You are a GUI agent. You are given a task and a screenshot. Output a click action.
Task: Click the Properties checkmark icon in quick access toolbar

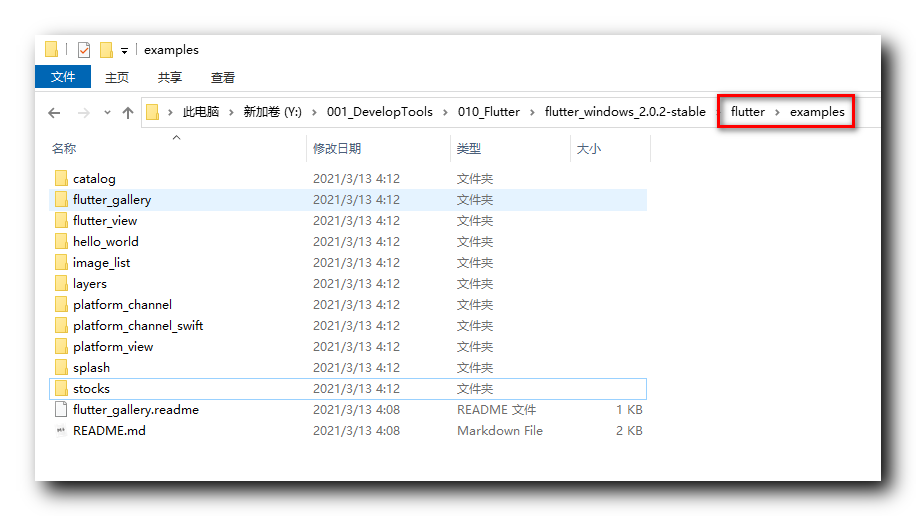pos(84,50)
